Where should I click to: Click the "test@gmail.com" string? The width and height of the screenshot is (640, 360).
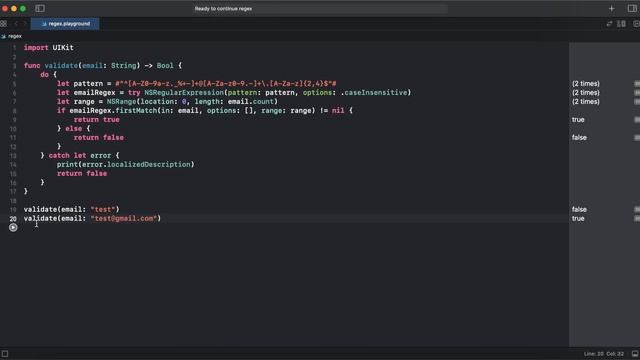(124, 218)
